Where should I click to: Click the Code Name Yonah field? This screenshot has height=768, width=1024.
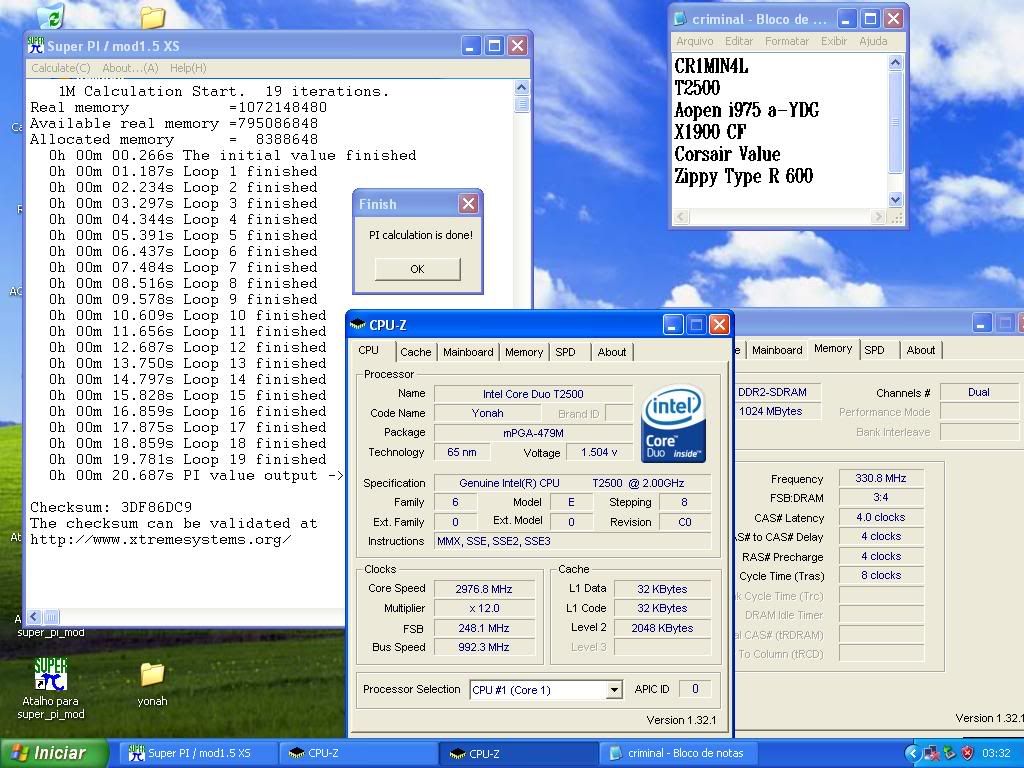[x=487, y=413]
